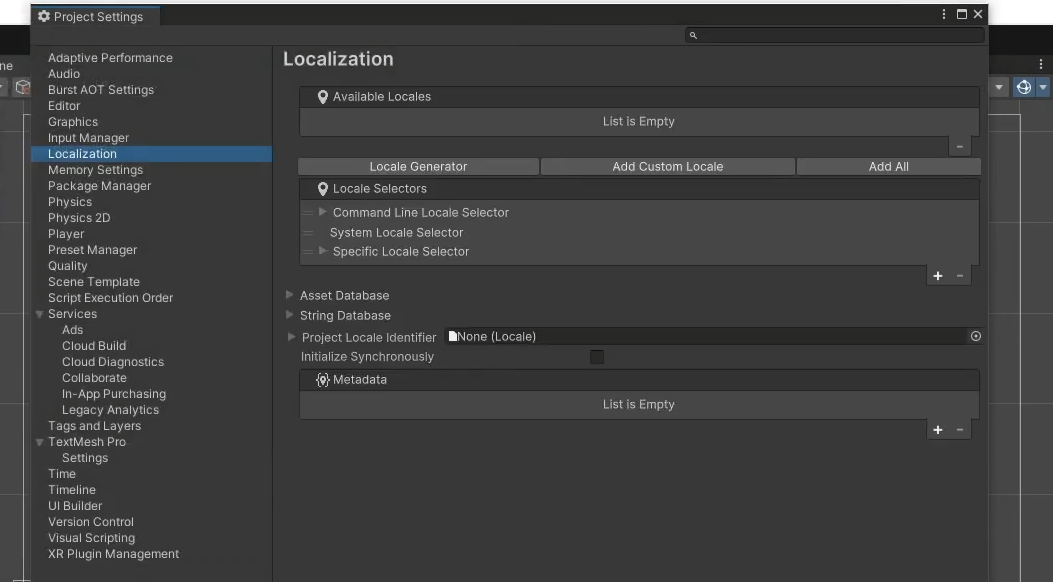
Task: Click the Add All button
Action: click(x=889, y=166)
